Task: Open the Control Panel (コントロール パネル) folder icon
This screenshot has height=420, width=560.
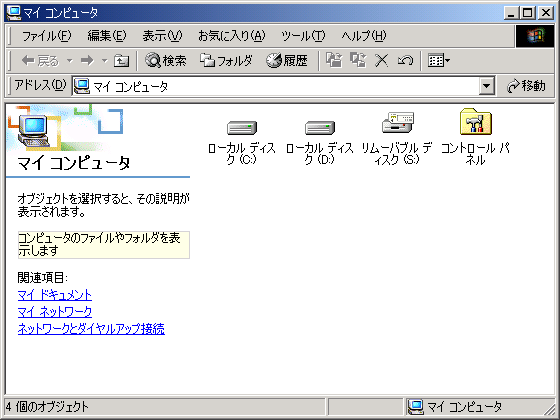Action: 476,122
